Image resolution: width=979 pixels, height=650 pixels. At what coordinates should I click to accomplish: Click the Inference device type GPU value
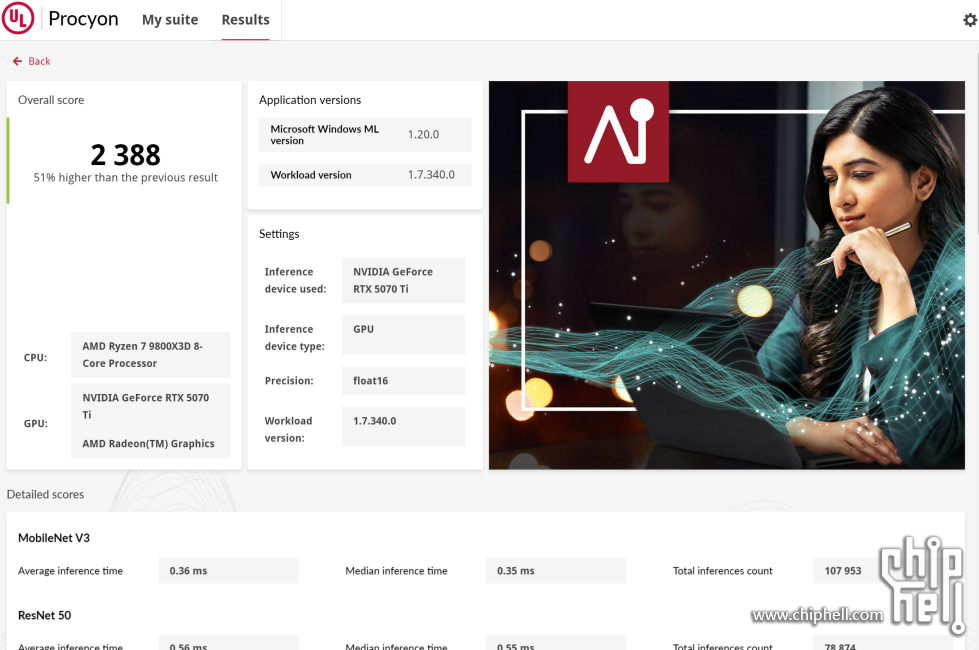tap(403, 335)
